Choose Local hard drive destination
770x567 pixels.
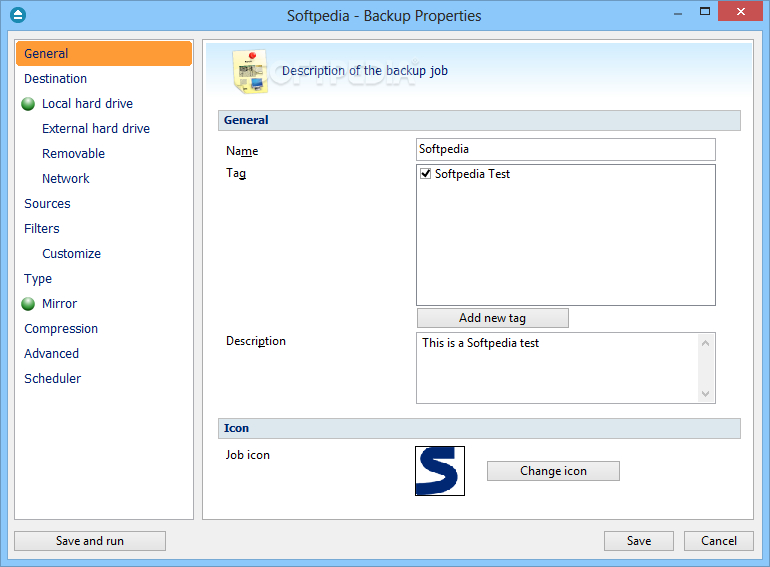pos(87,104)
